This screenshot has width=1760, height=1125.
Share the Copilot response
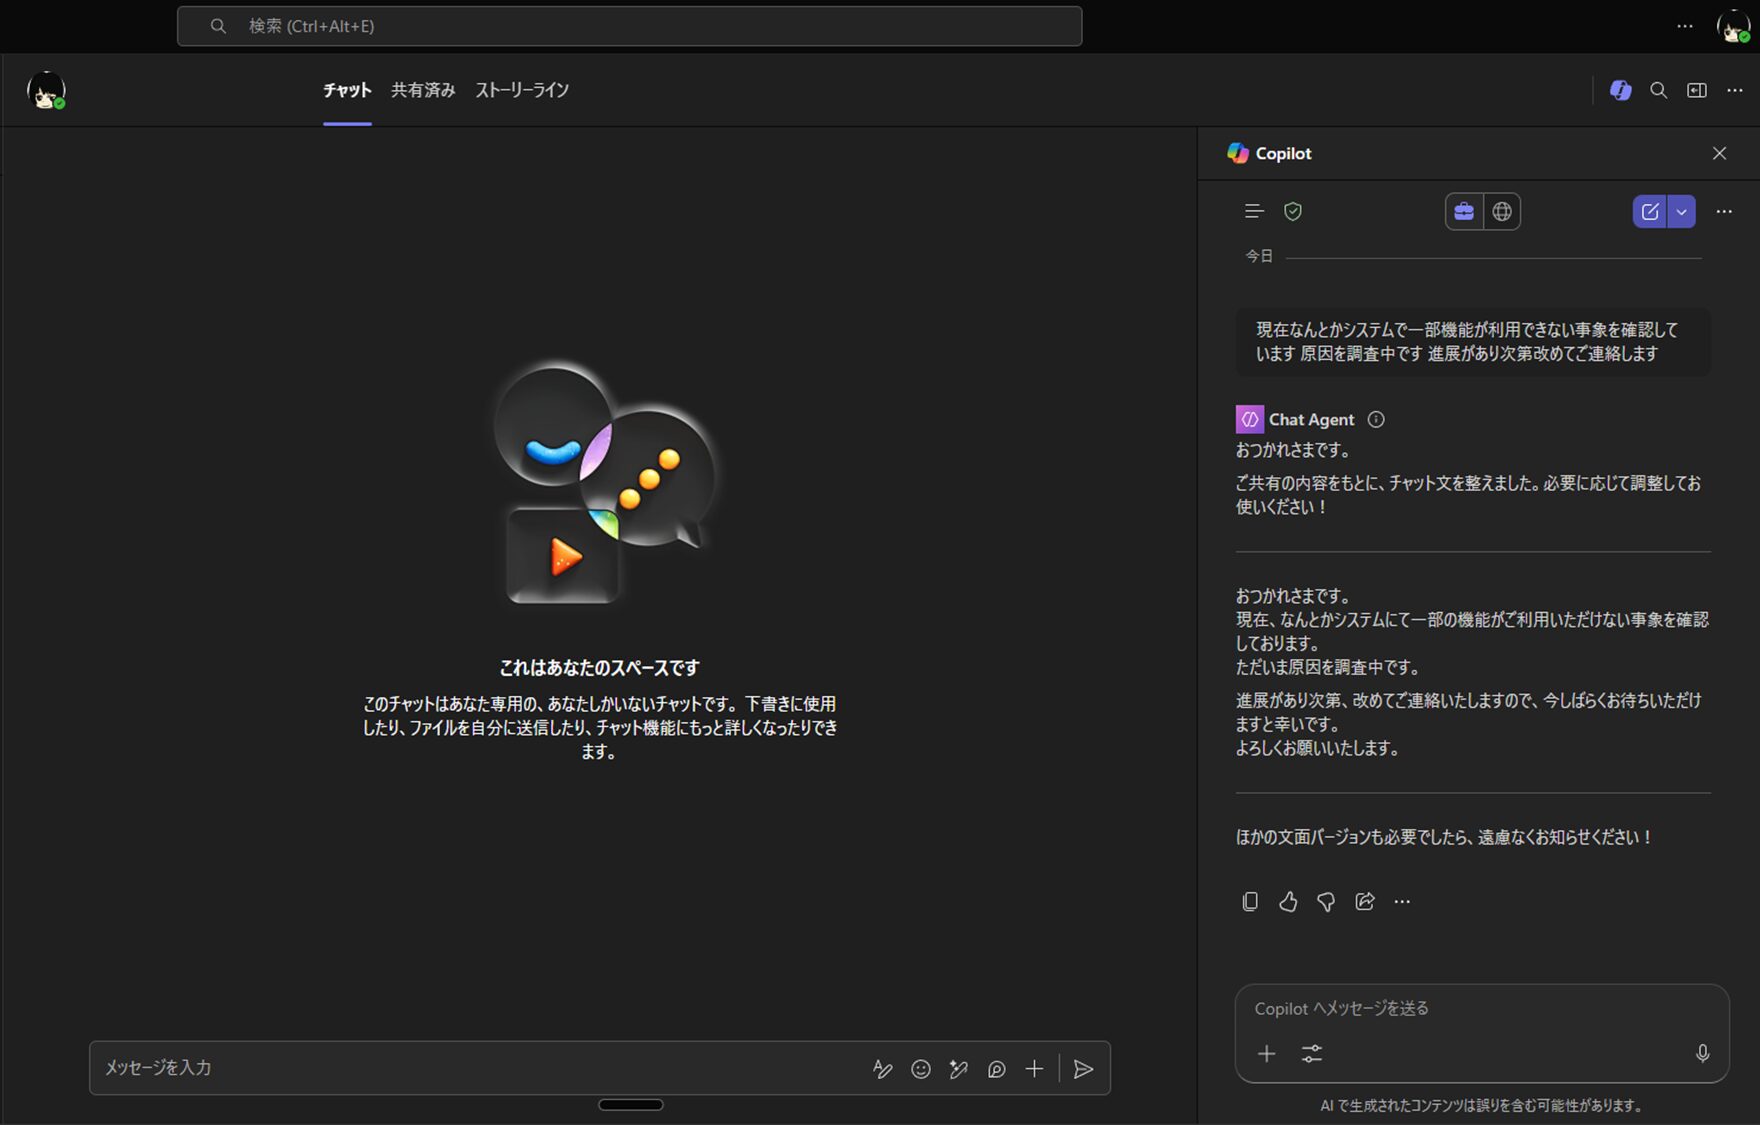tap(1364, 902)
